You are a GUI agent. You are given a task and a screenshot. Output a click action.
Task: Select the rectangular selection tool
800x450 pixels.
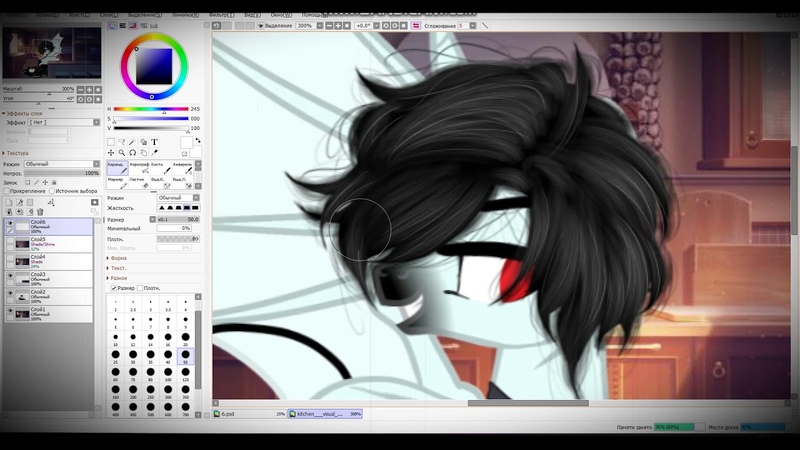111,142
